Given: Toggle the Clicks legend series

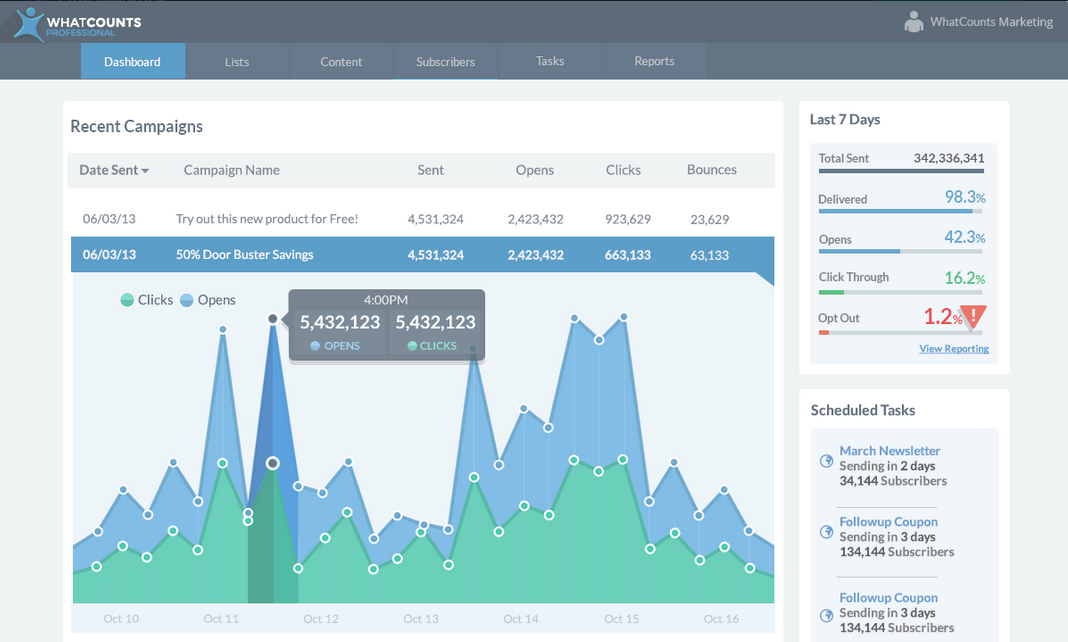Looking at the screenshot, I should point(146,300).
